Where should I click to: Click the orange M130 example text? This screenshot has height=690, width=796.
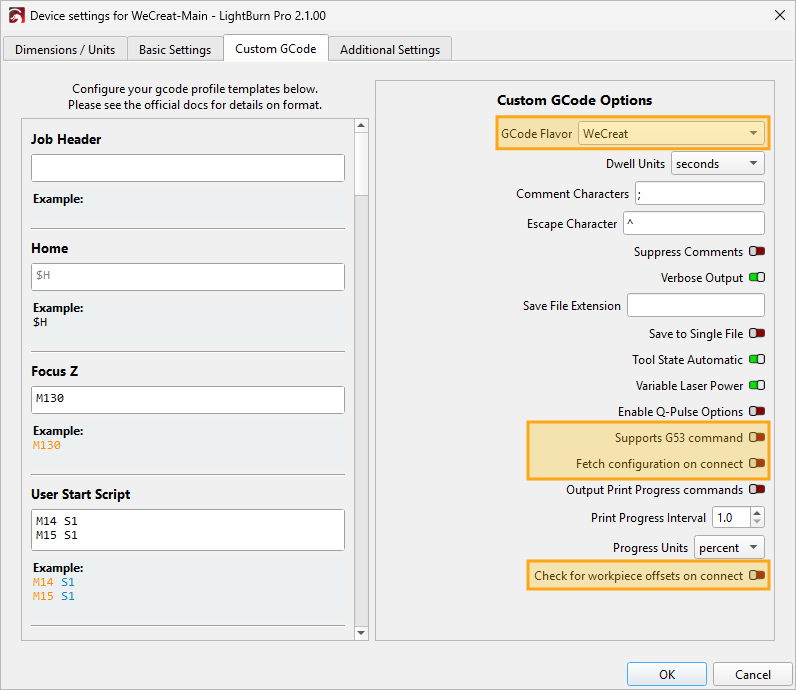pos(47,445)
